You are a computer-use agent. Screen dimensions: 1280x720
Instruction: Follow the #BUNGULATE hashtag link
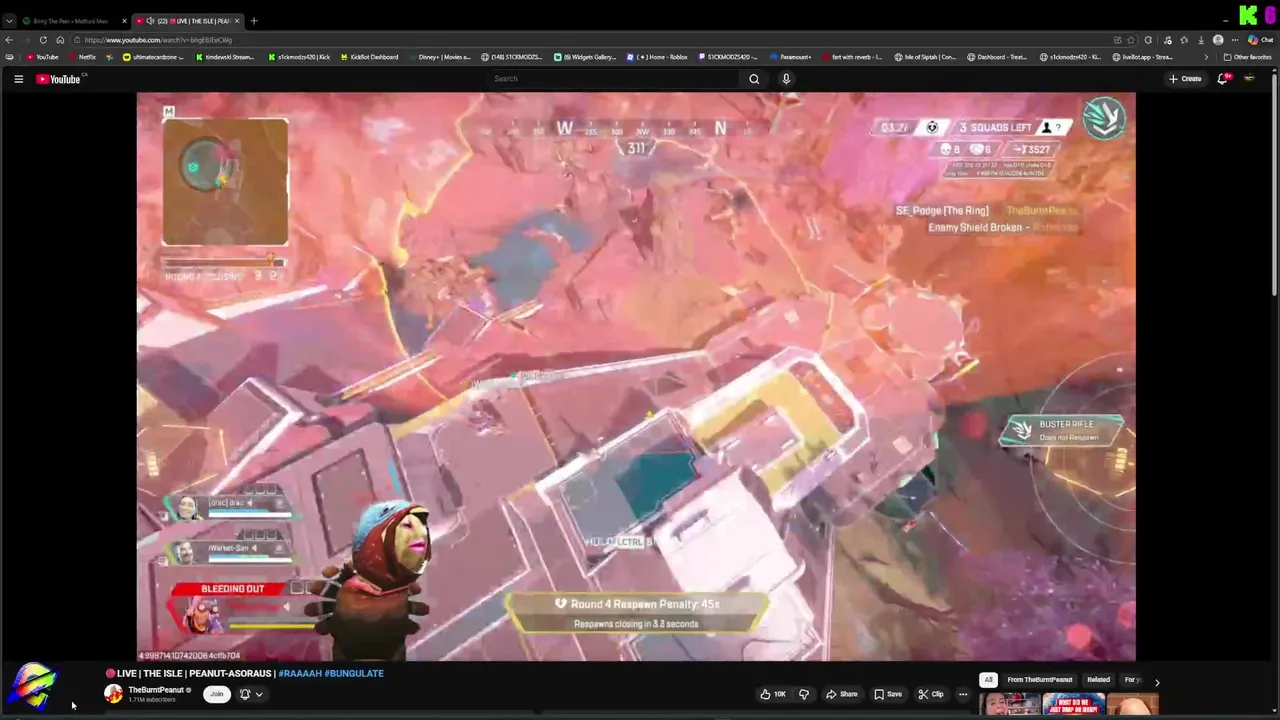tap(354, 674)
